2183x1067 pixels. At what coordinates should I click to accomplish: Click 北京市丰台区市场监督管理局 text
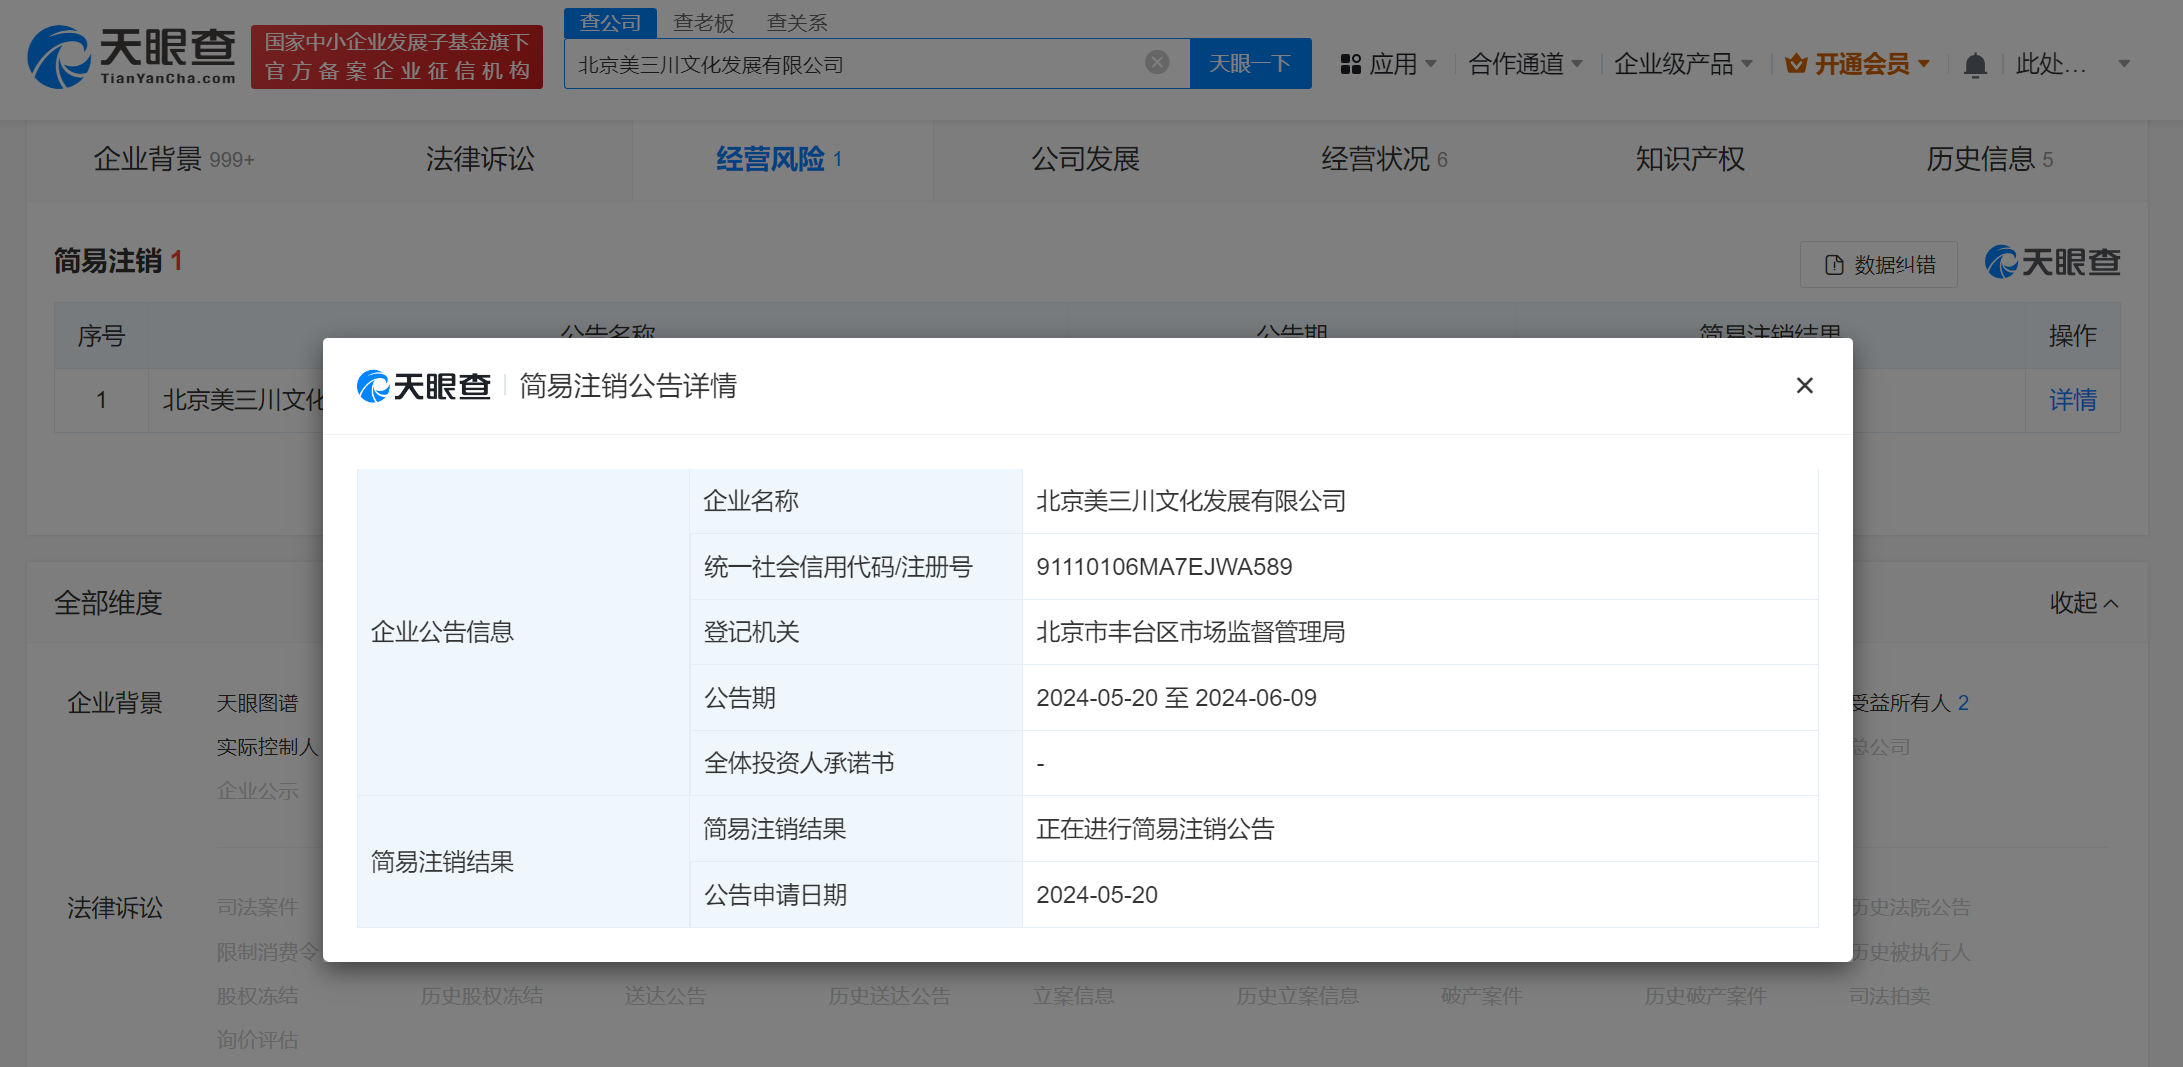(1191, 632)
